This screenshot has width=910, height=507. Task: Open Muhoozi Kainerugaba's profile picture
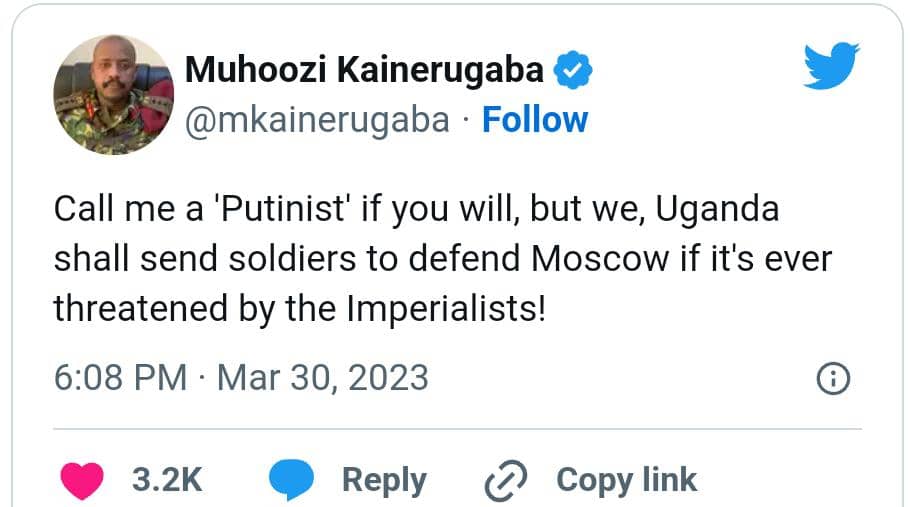click(113, 95)
